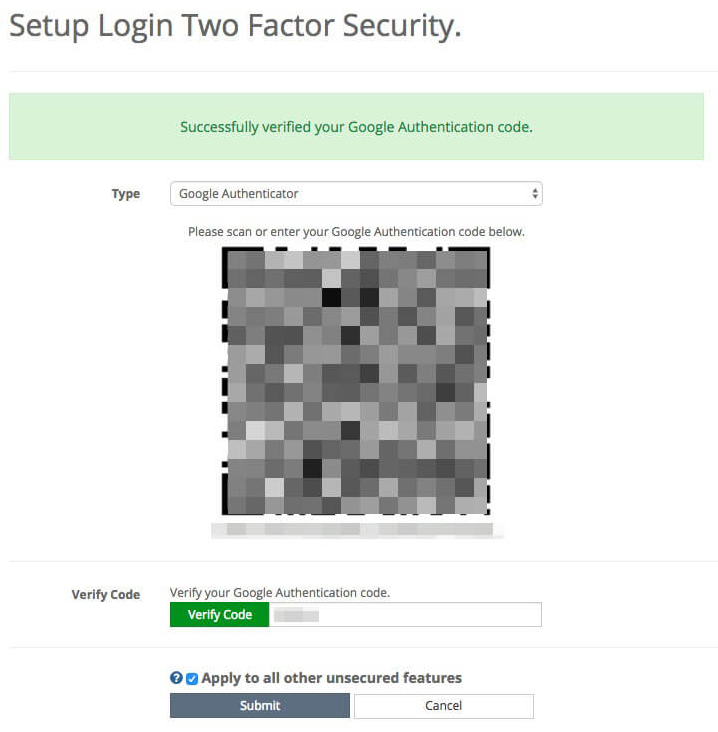Uncheck the Apply to all unsecured features checkbox

[192, 679]
